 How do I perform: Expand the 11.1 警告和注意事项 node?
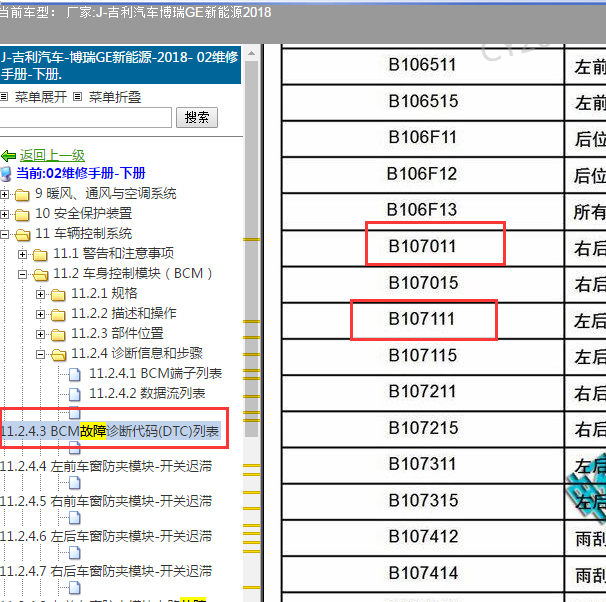pos(22,254)
